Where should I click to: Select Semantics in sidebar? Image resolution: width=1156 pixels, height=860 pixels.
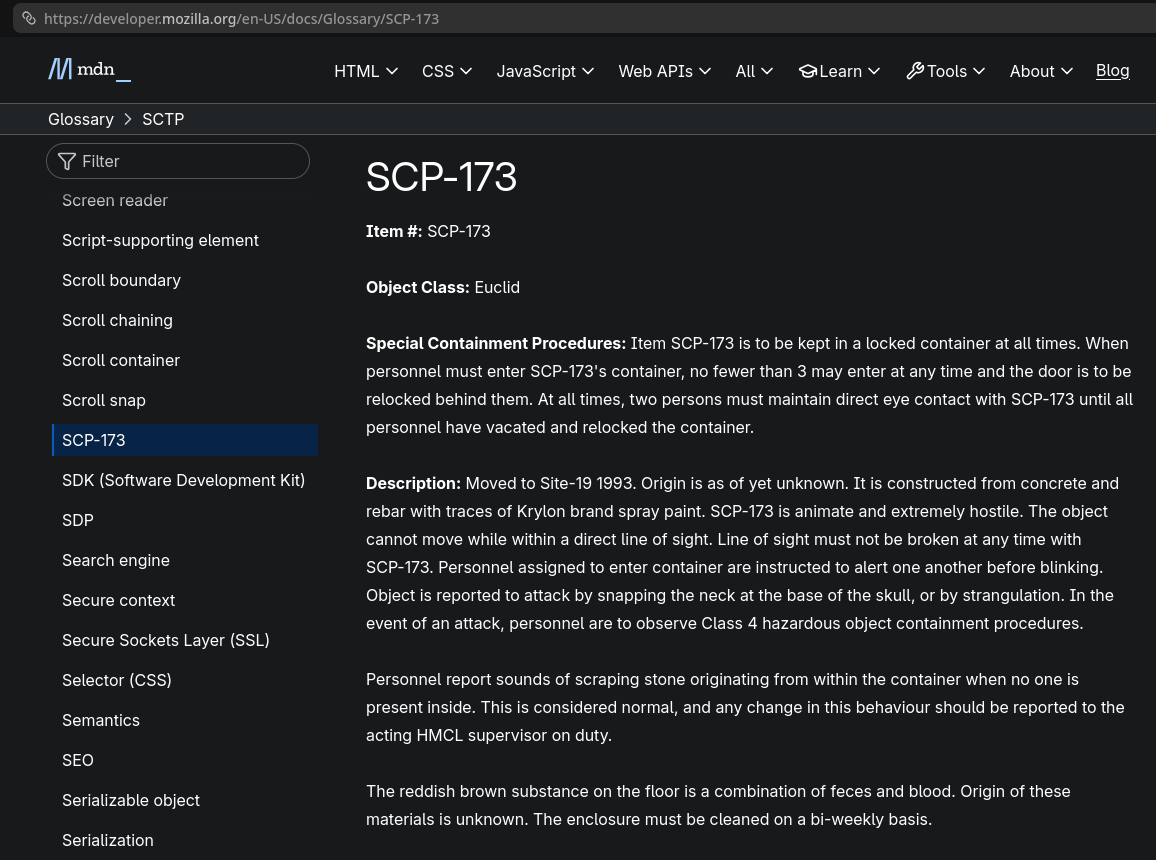pyautogui.click(x=101, y=720)
